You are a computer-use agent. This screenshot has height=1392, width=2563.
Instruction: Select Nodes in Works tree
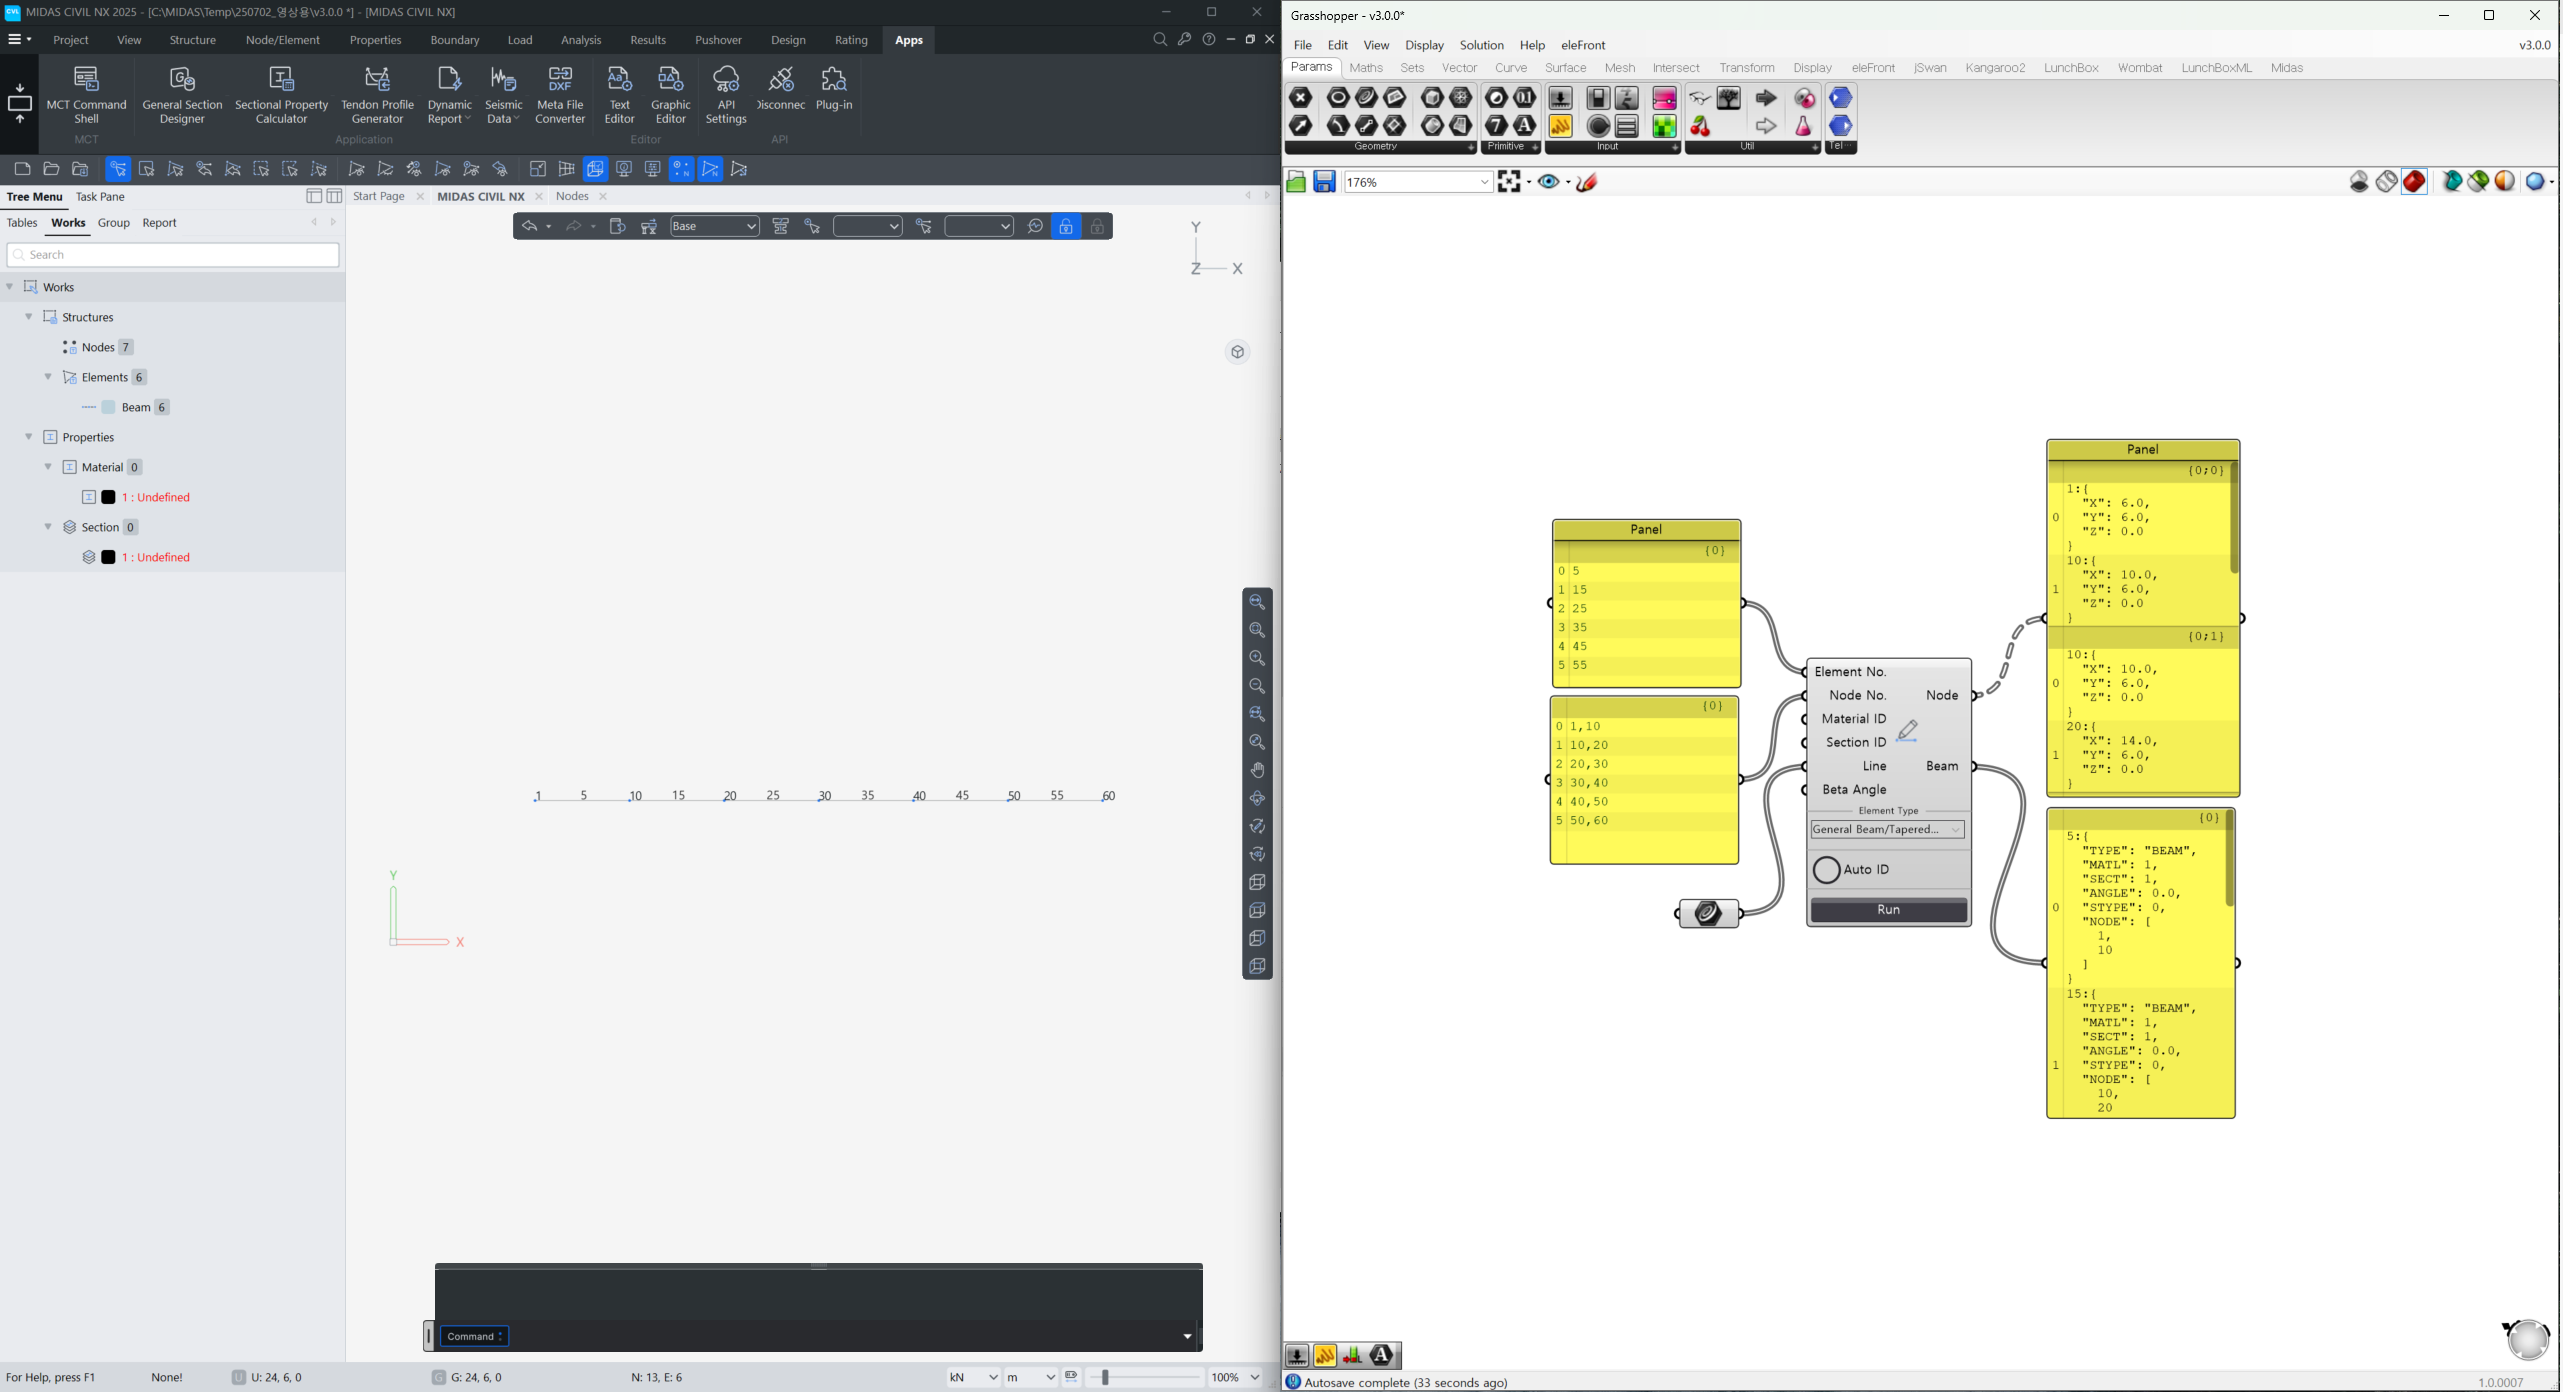98,347
